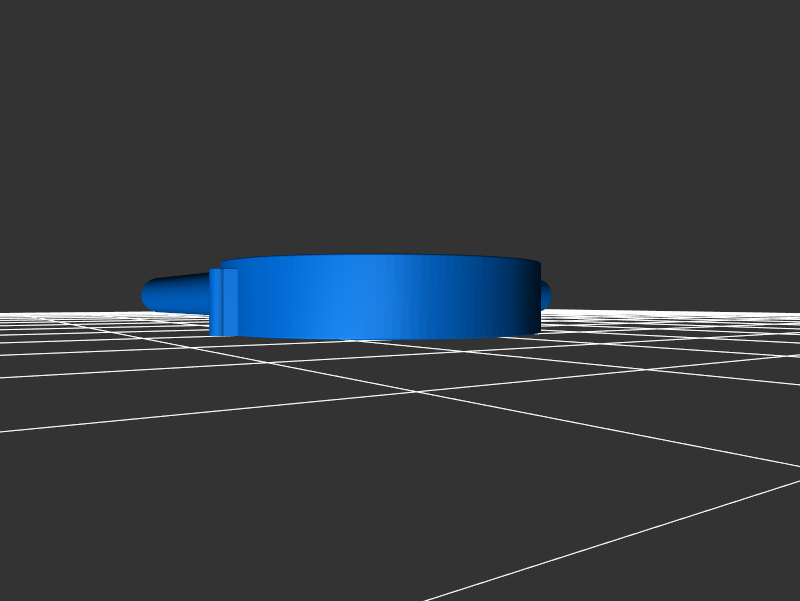The image size is (800, 601).
Task: Select the bottom edge where ring meets grid
Action: 380,337
